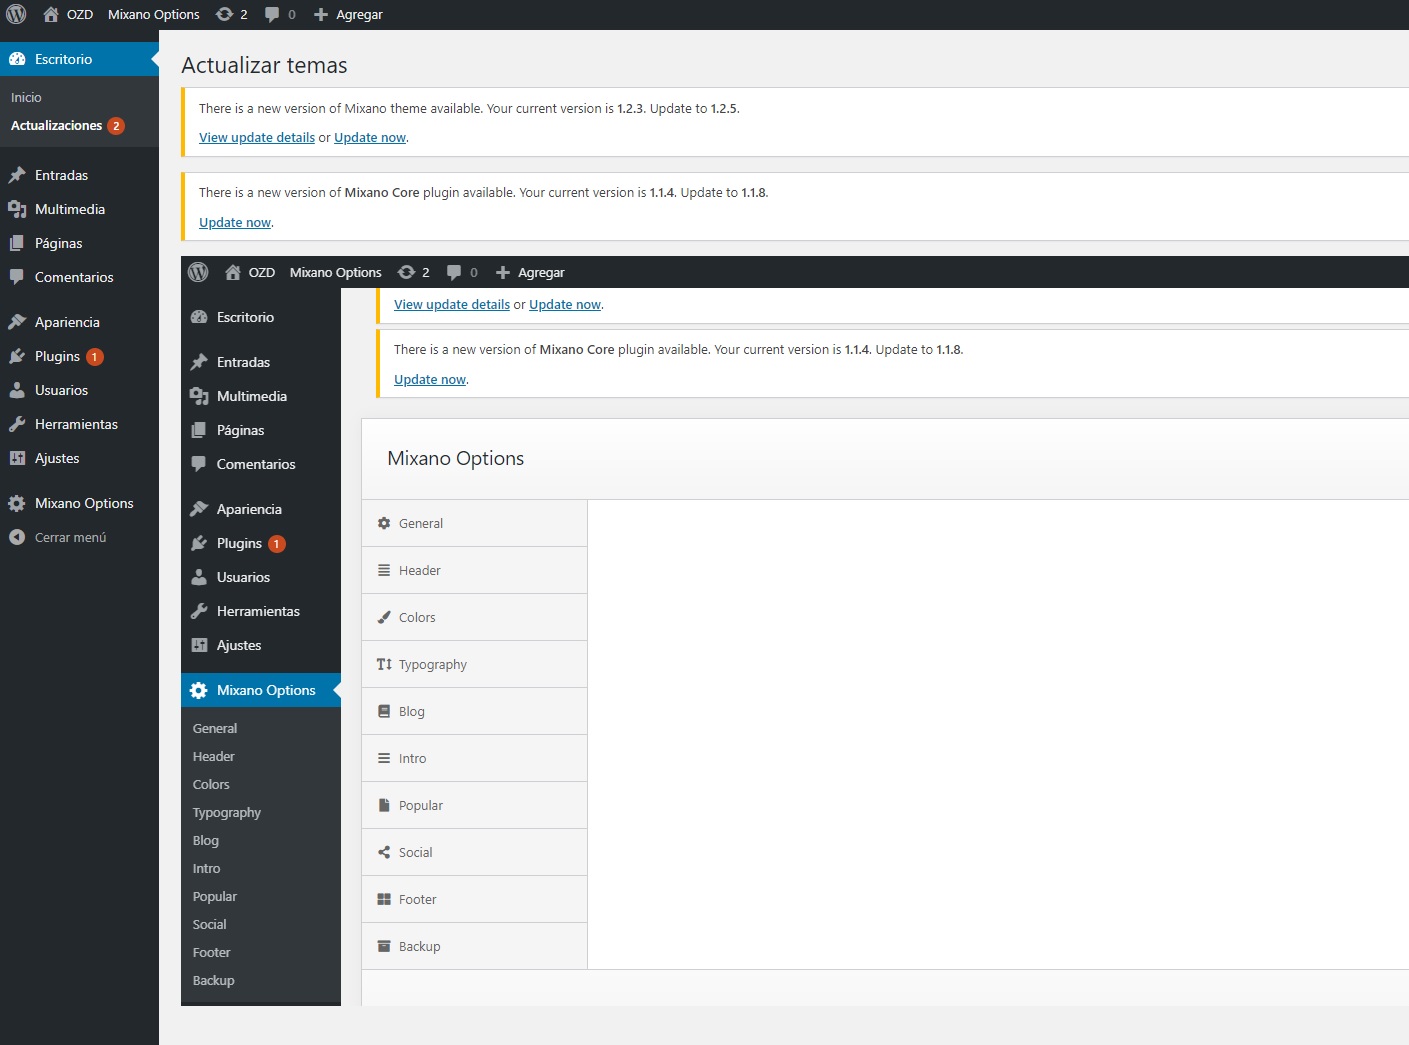Click the Usuarios person icon in inner sidebar
This screenshot has height=1045, width=1409.
[x=199, y=577]
